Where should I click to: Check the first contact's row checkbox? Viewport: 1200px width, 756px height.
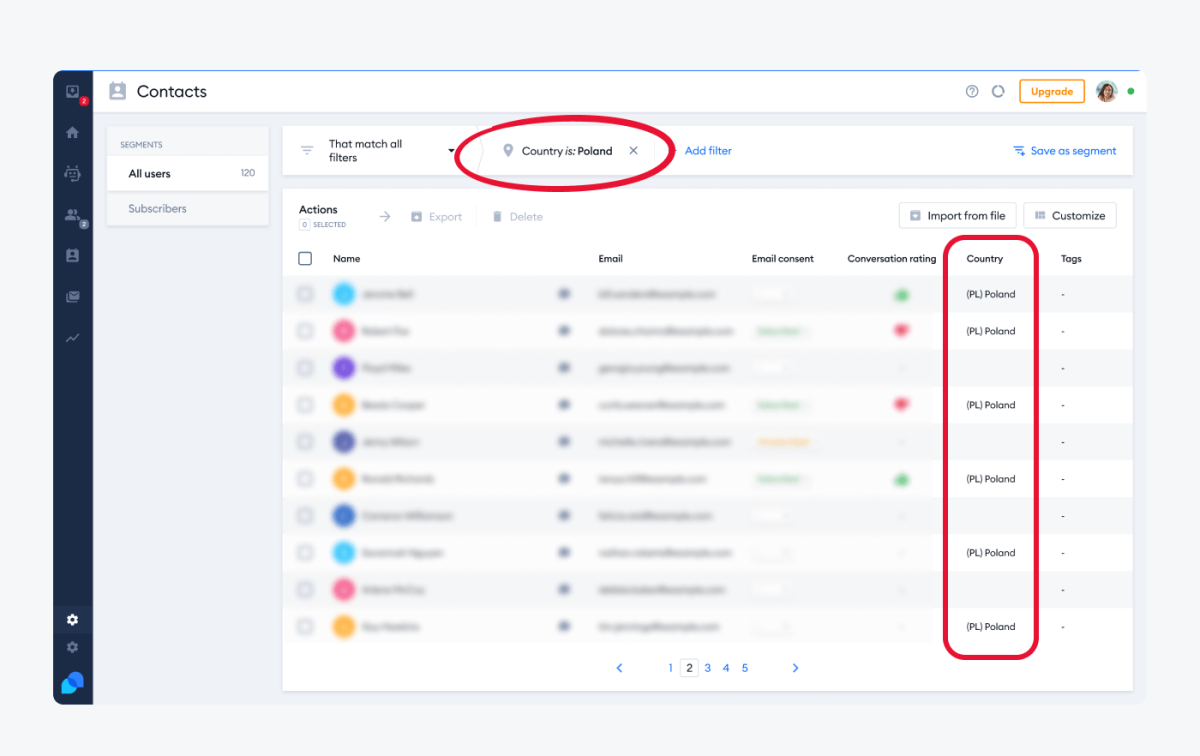305,294
